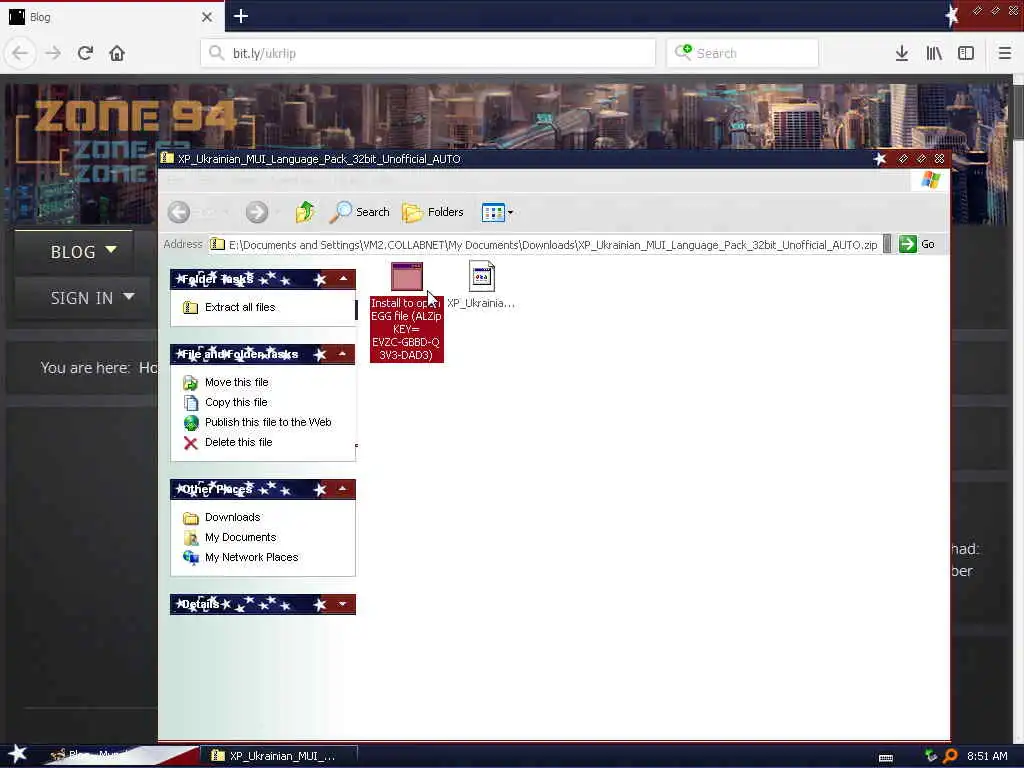Click the Publish to Web globe icon
Image resolution: width=1024 pixels, height=768 pixels.
tap(190, 423)
